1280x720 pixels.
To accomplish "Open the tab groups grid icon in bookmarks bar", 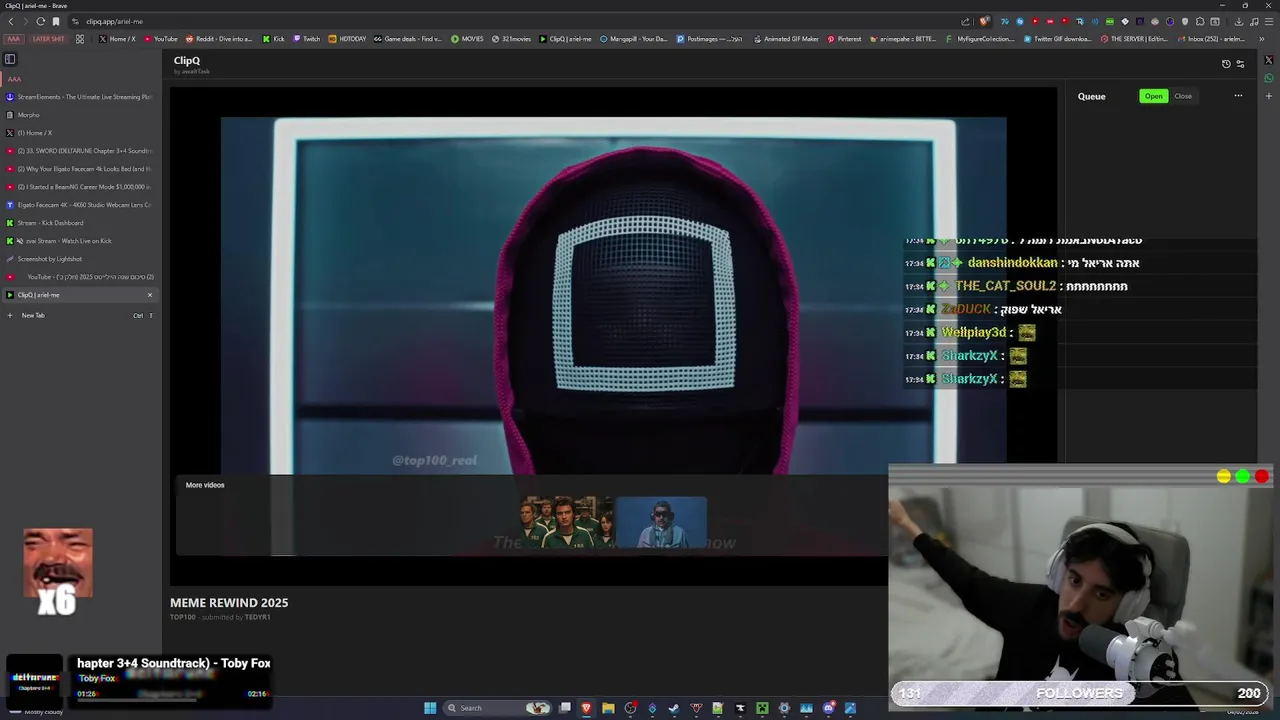I will pyautogui.click(x=80, y=39).
